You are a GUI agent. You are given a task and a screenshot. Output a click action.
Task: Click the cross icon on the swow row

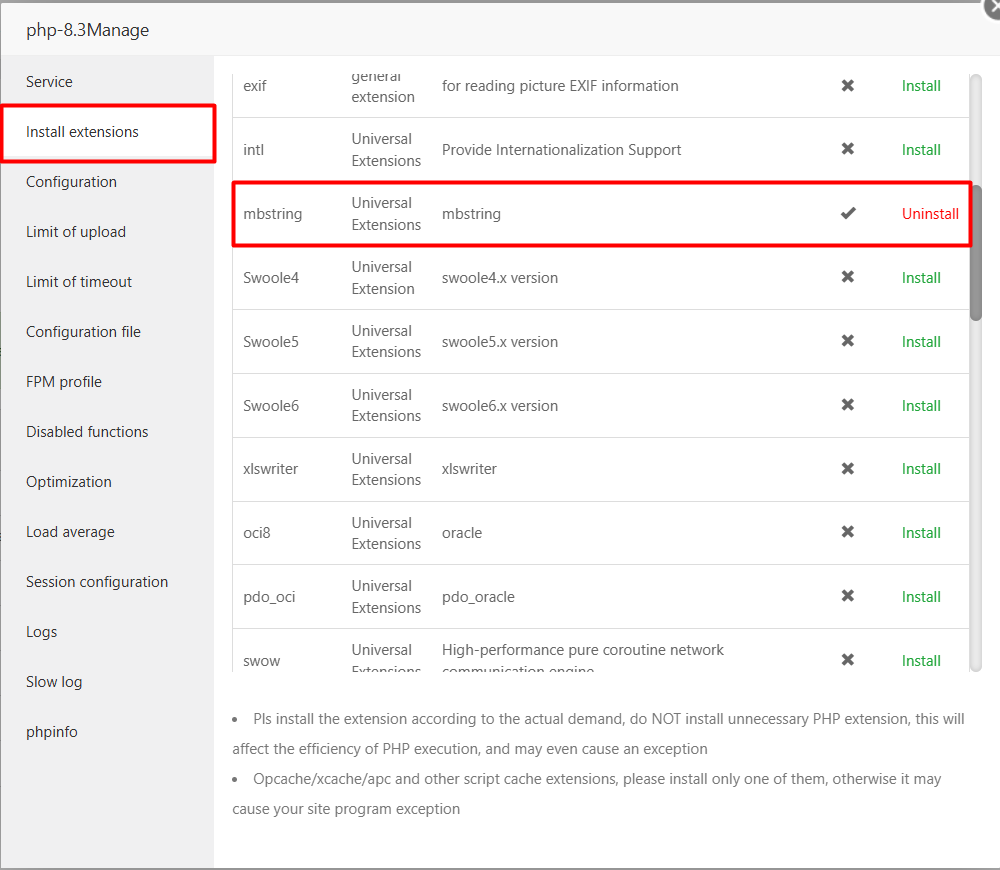[x=847, y=659]
